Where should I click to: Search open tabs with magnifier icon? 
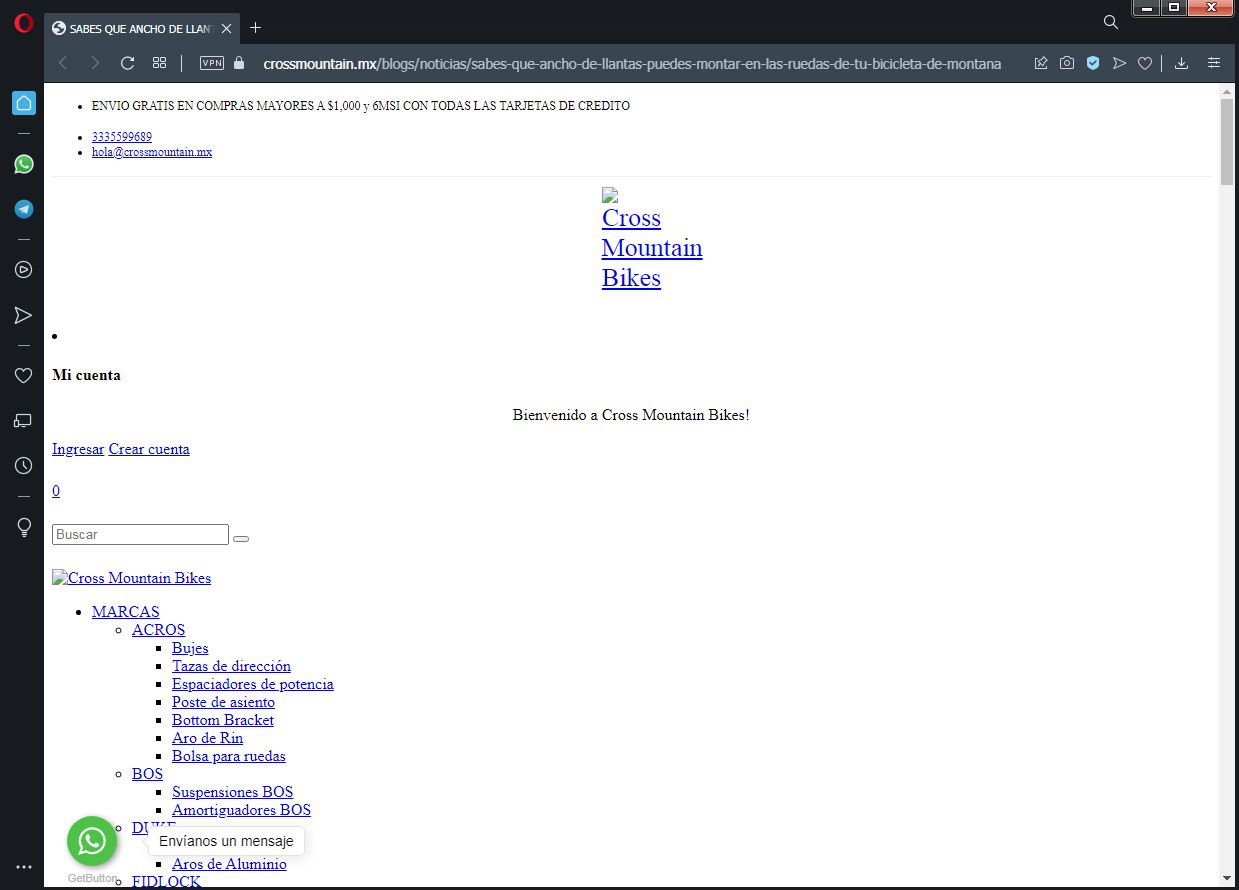pos(1110,22)
